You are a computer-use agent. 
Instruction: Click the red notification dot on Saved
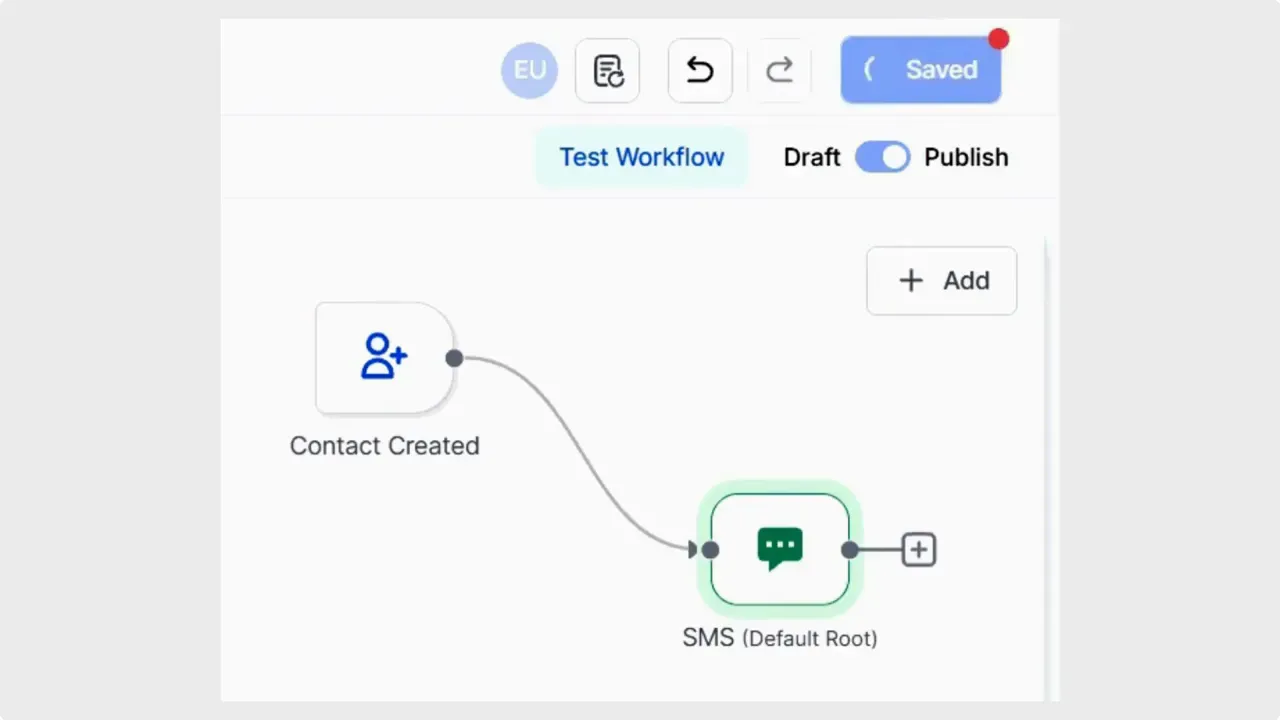998,38
